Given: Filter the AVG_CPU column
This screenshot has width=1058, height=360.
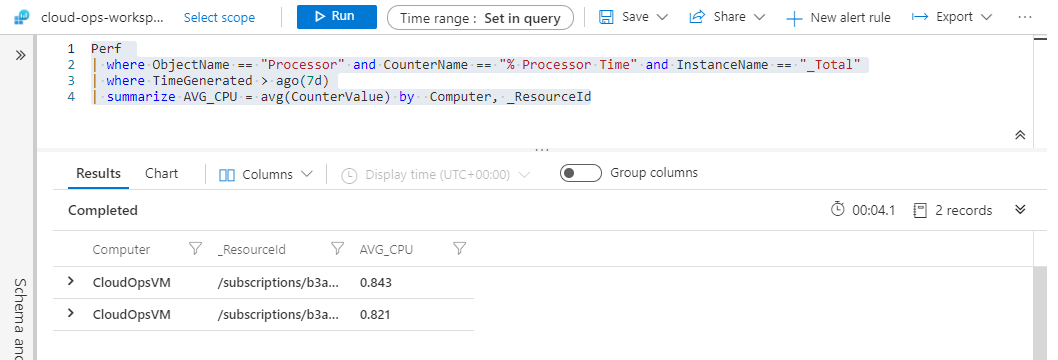Looking at the screenshot, I should [x=460, y=249].
